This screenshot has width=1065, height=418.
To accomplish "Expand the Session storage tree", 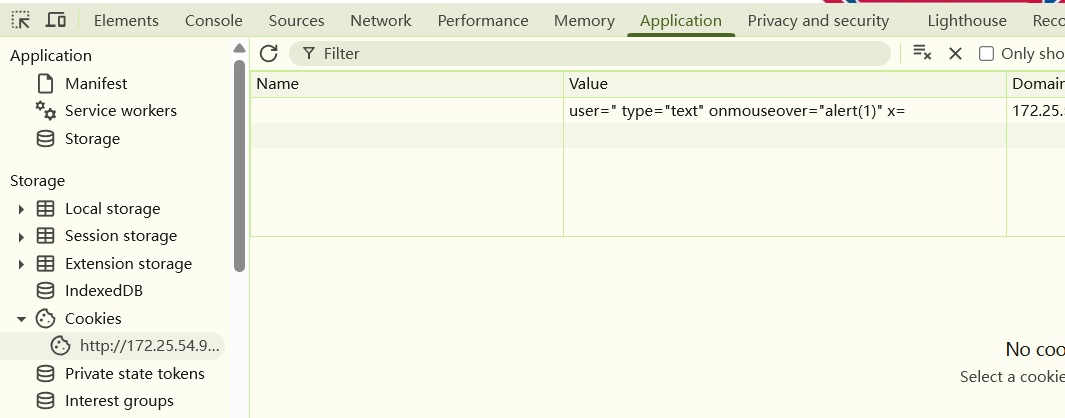I will pyautogui.click(x=21, y=236).
